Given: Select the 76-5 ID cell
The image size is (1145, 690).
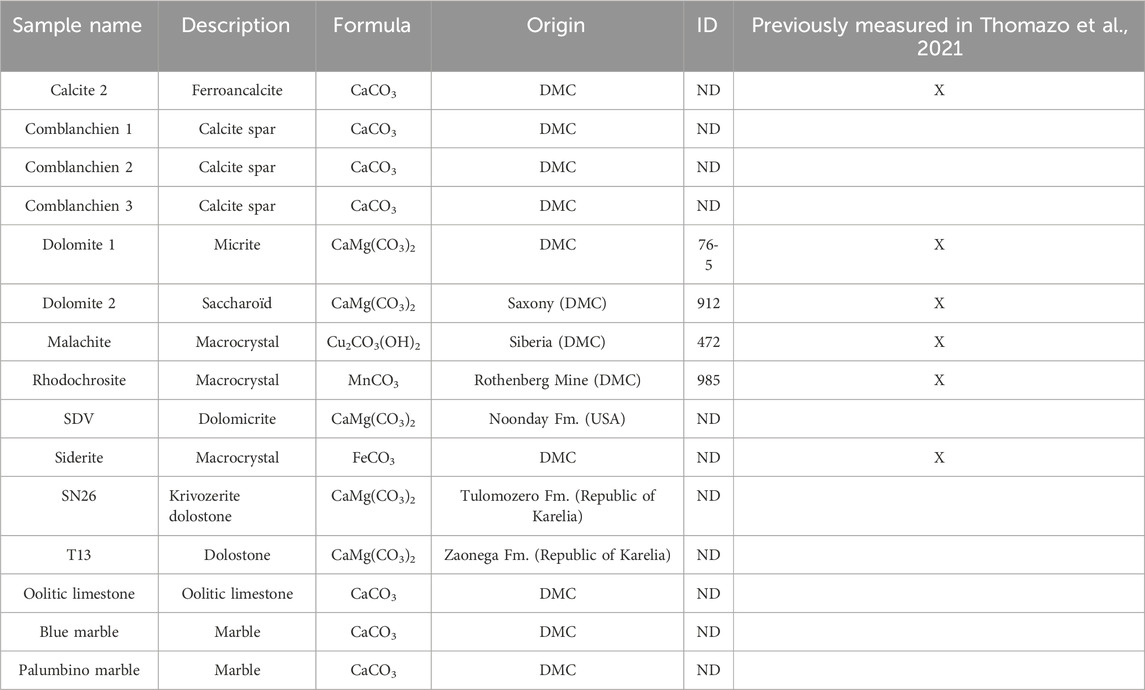Looking at the screenshot, I should click(708, 255).
